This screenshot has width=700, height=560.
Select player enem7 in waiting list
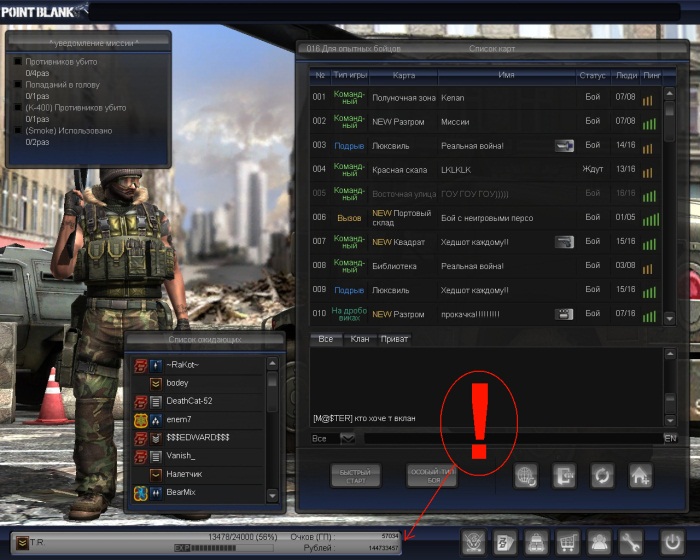click(198, 420)
